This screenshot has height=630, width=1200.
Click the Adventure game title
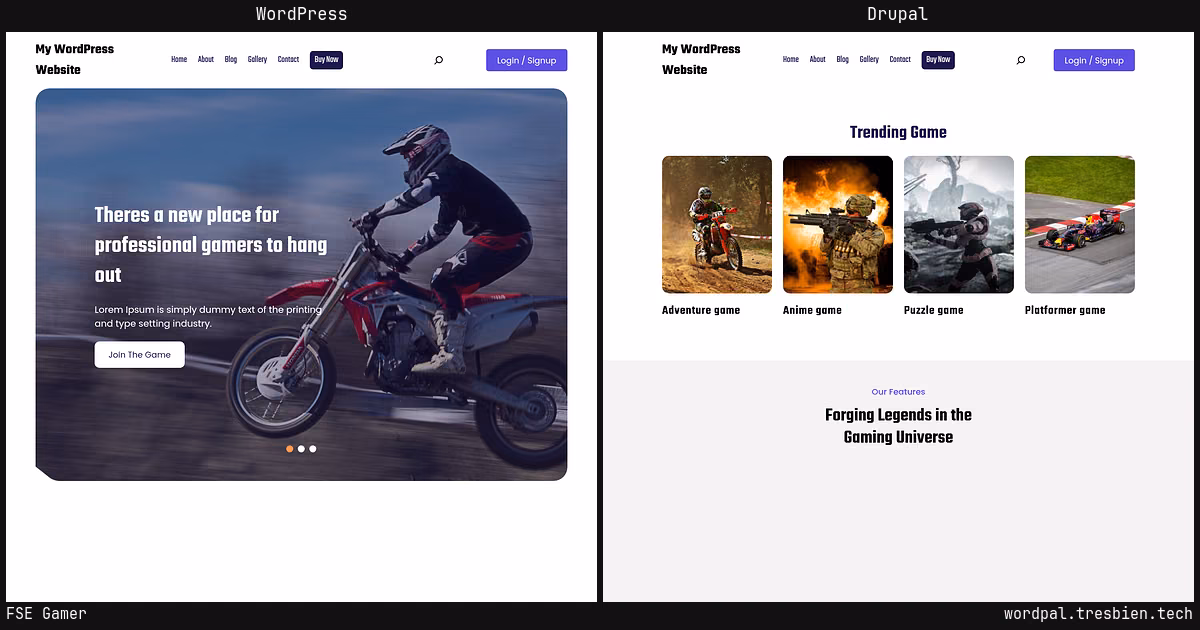click(701, 310)
